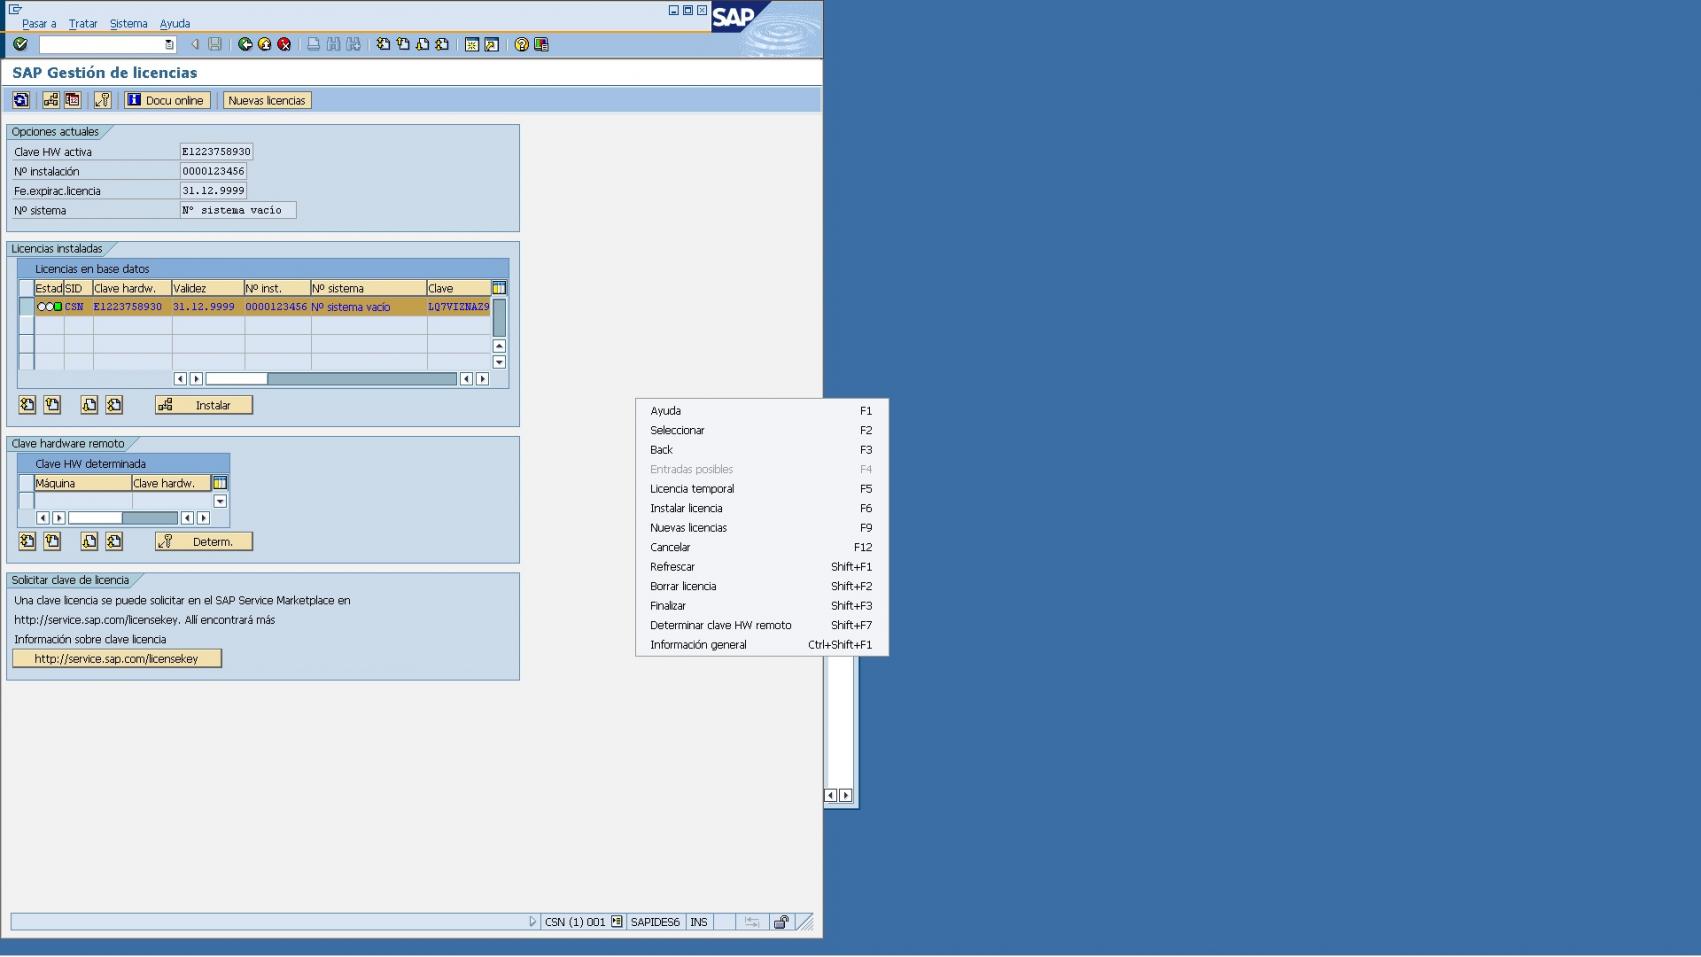Click the Find next binoculars-plus icon

[x=353, y=44]
